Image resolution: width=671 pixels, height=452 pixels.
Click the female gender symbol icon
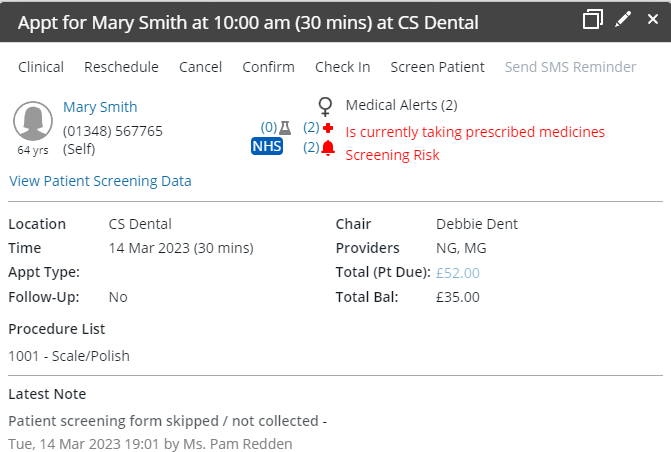point(325,107)
